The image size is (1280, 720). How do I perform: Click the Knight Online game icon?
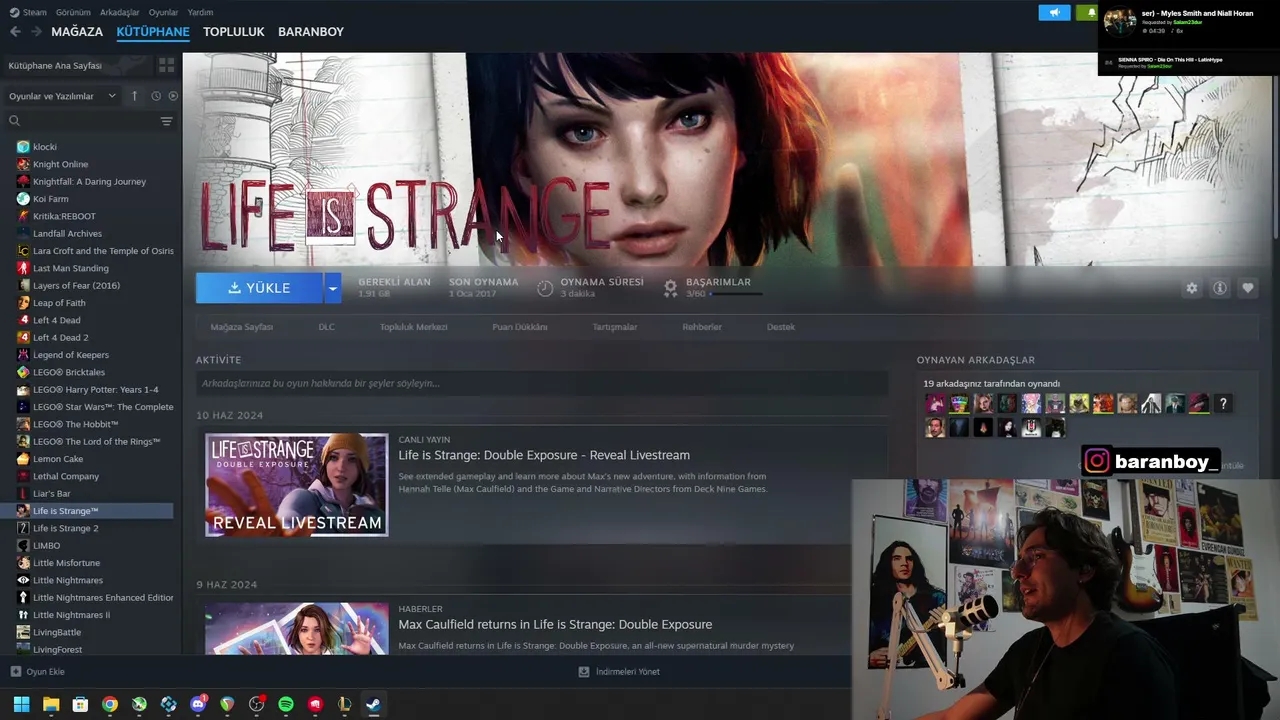click(23, 164)
